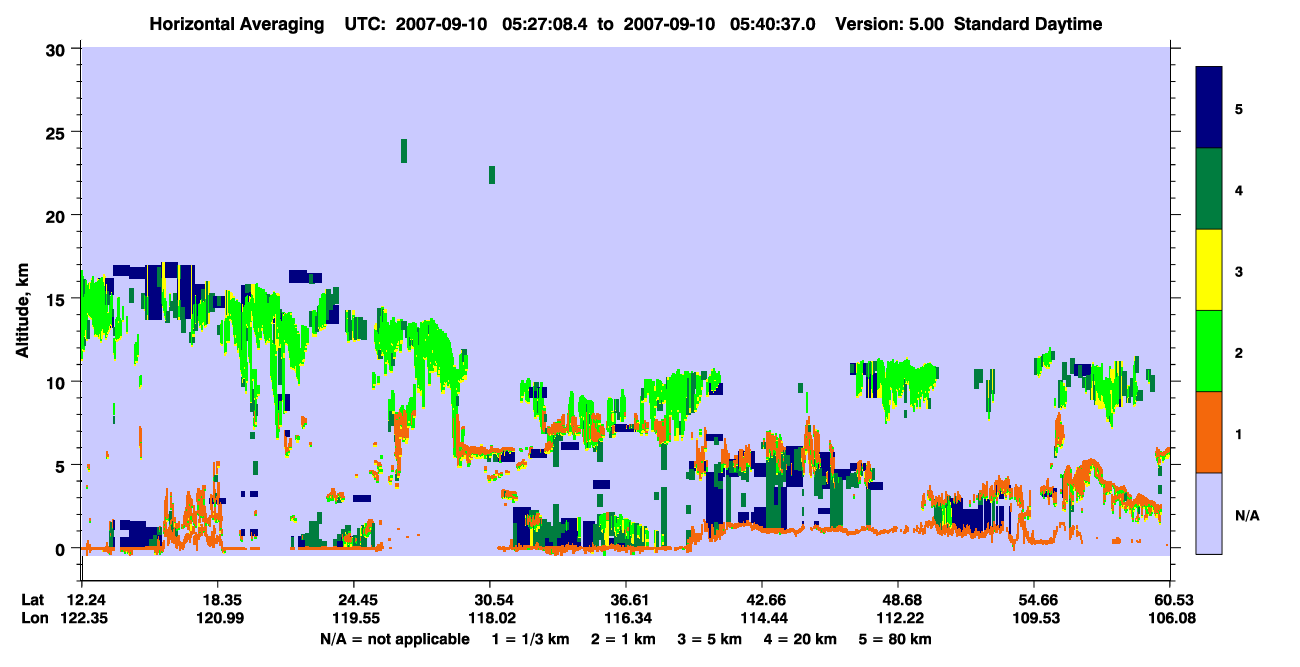Click longitude value 114.44
Viewport: 1300px width, 667px height.
(x=762, y=619)
